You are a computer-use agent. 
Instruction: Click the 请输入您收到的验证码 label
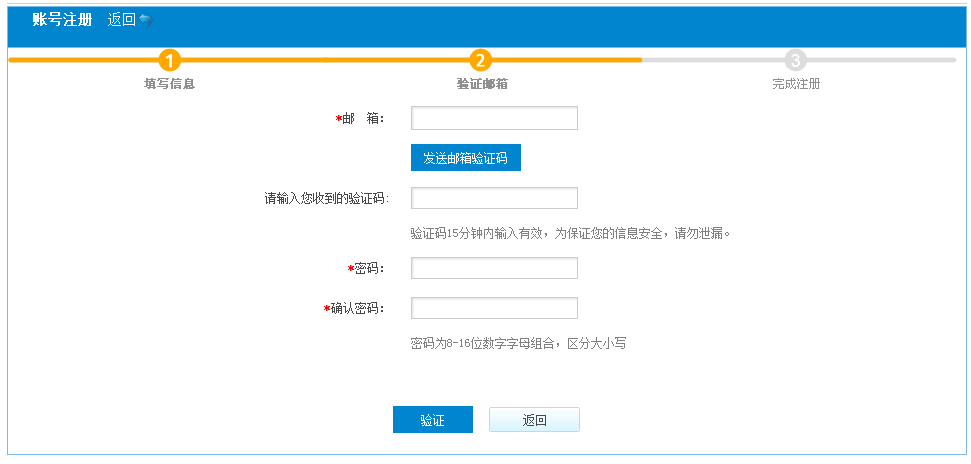tap(324, 198)
